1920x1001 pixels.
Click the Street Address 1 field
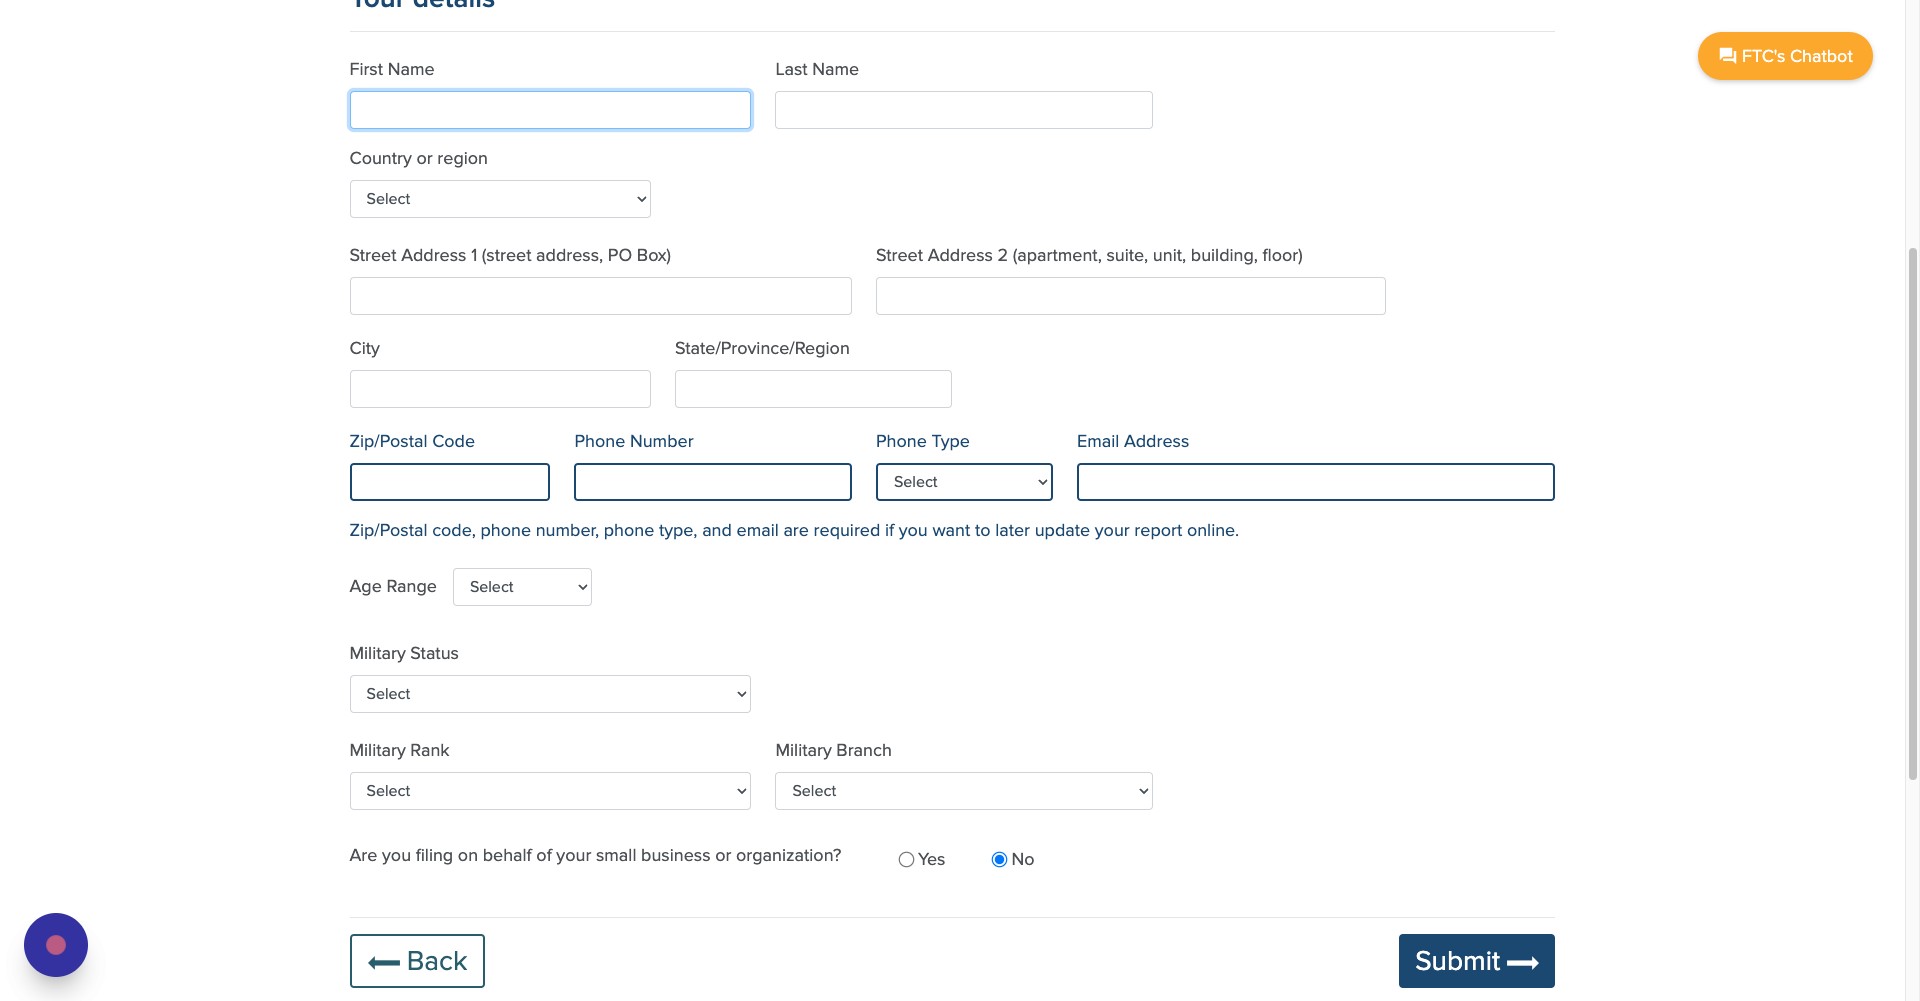pos(600,296)
